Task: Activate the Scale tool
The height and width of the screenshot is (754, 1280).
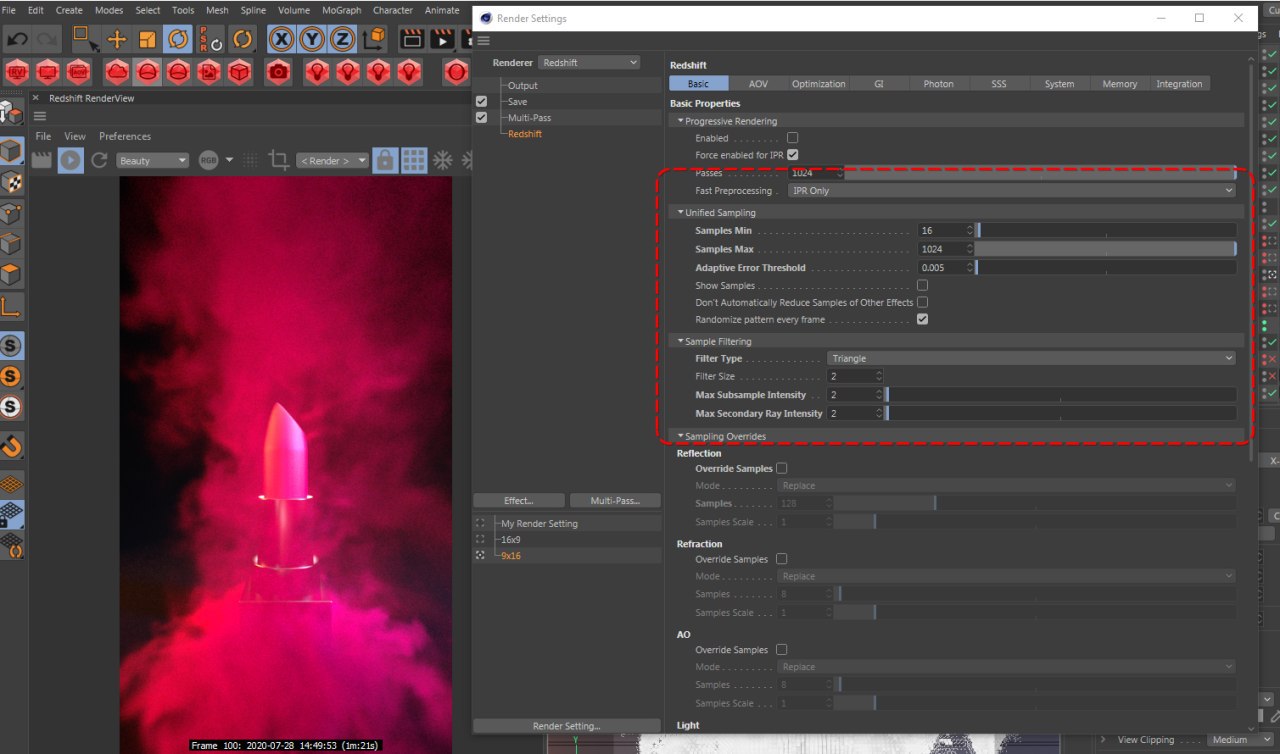Action: point(147,39)
